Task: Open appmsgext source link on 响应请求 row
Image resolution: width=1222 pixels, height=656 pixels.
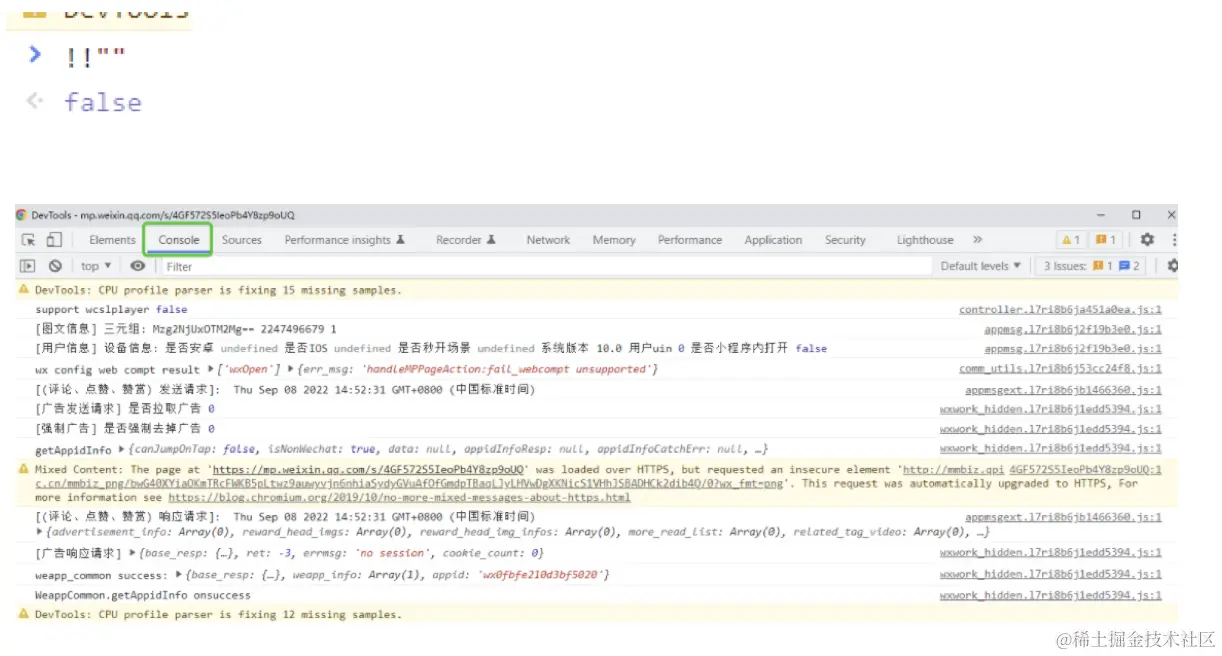Action: pyautogui.click(x=1063, y=518)
